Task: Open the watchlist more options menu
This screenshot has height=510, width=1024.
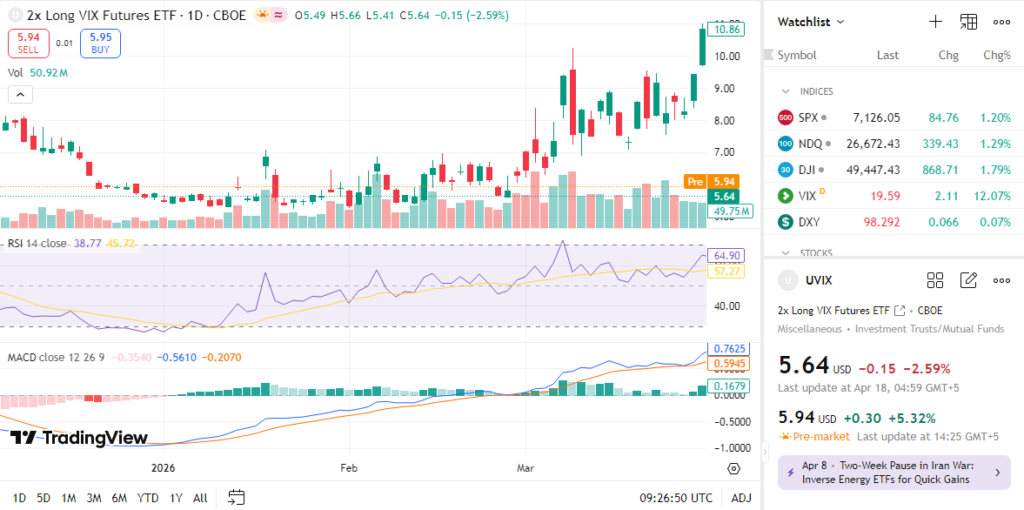Action: (x=1001, y=21)
